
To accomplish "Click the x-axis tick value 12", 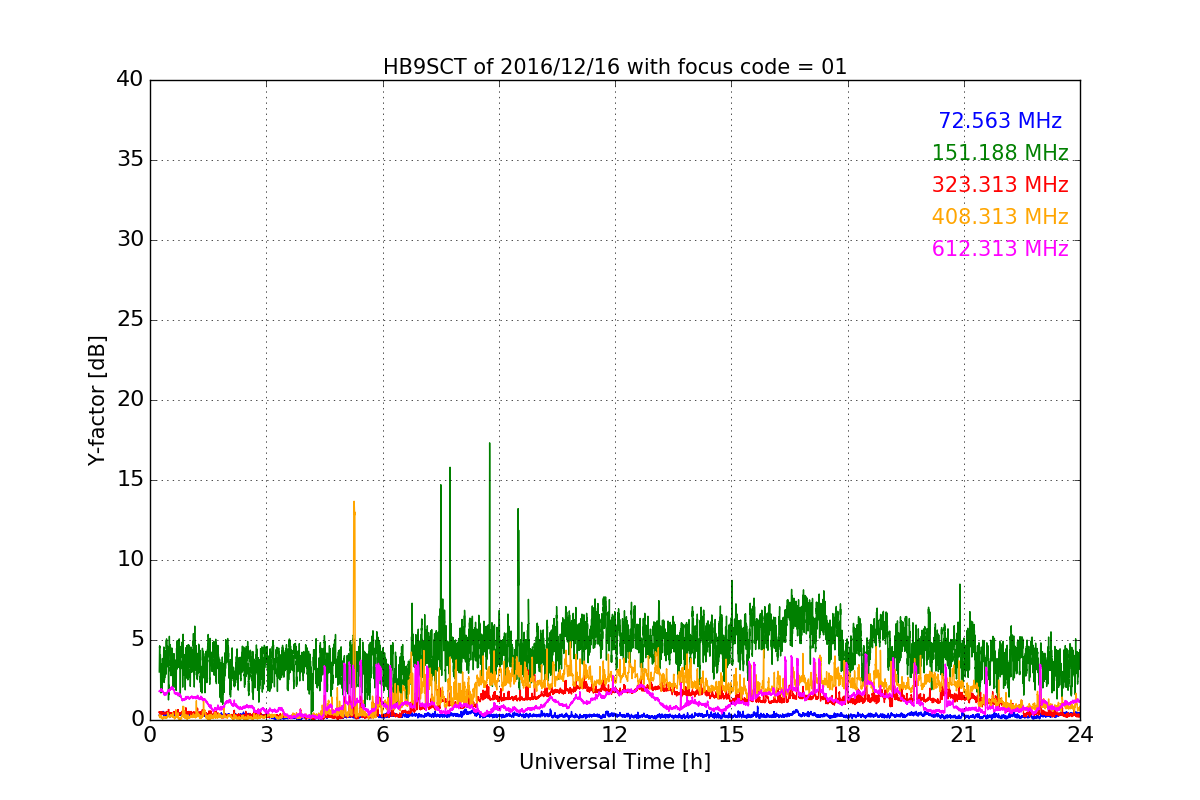I will click(x=615, y=735).
